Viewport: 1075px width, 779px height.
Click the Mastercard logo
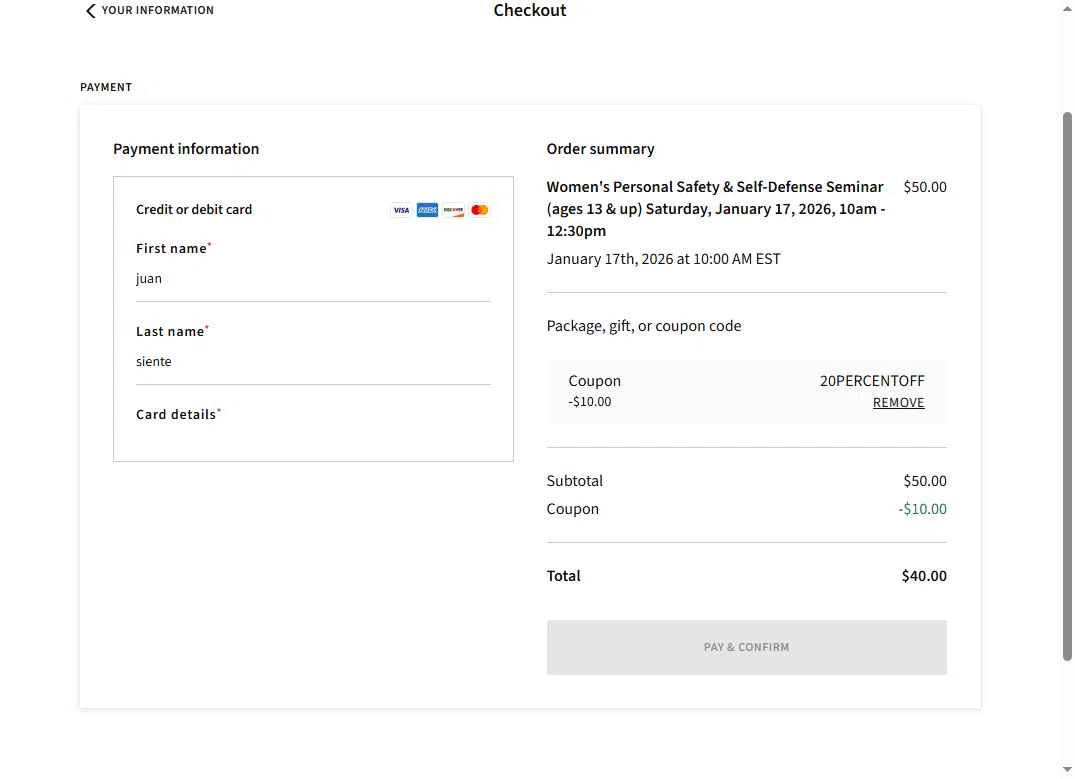480,210
